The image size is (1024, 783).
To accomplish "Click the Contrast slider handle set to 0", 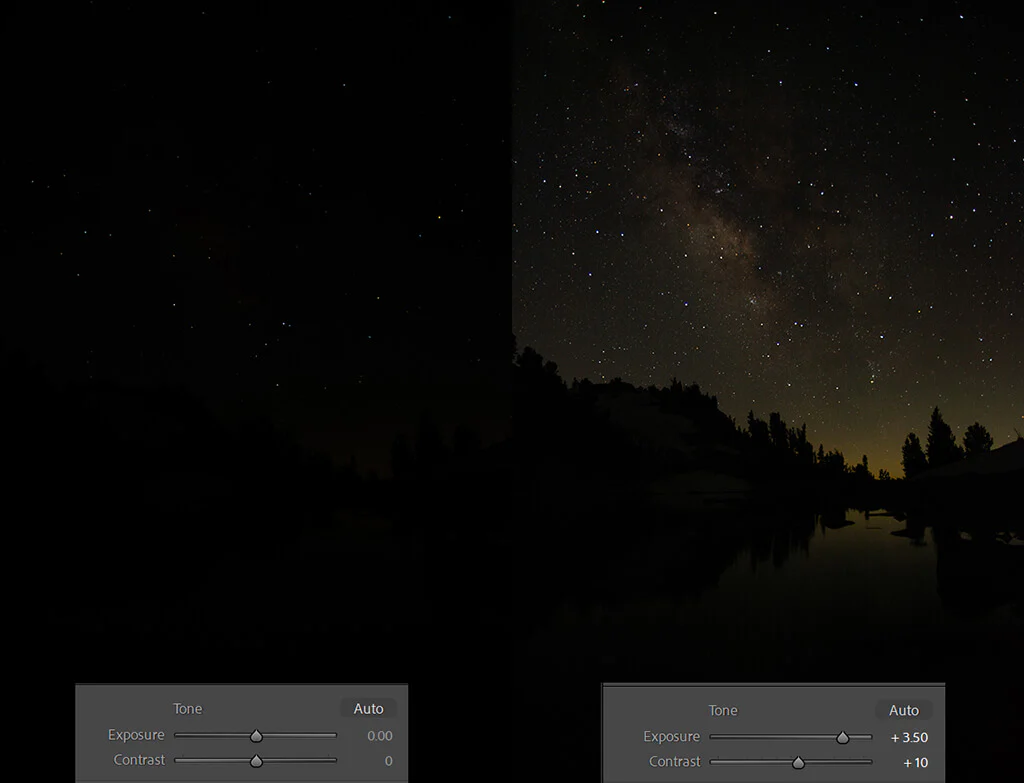I will tap(256, 761).
